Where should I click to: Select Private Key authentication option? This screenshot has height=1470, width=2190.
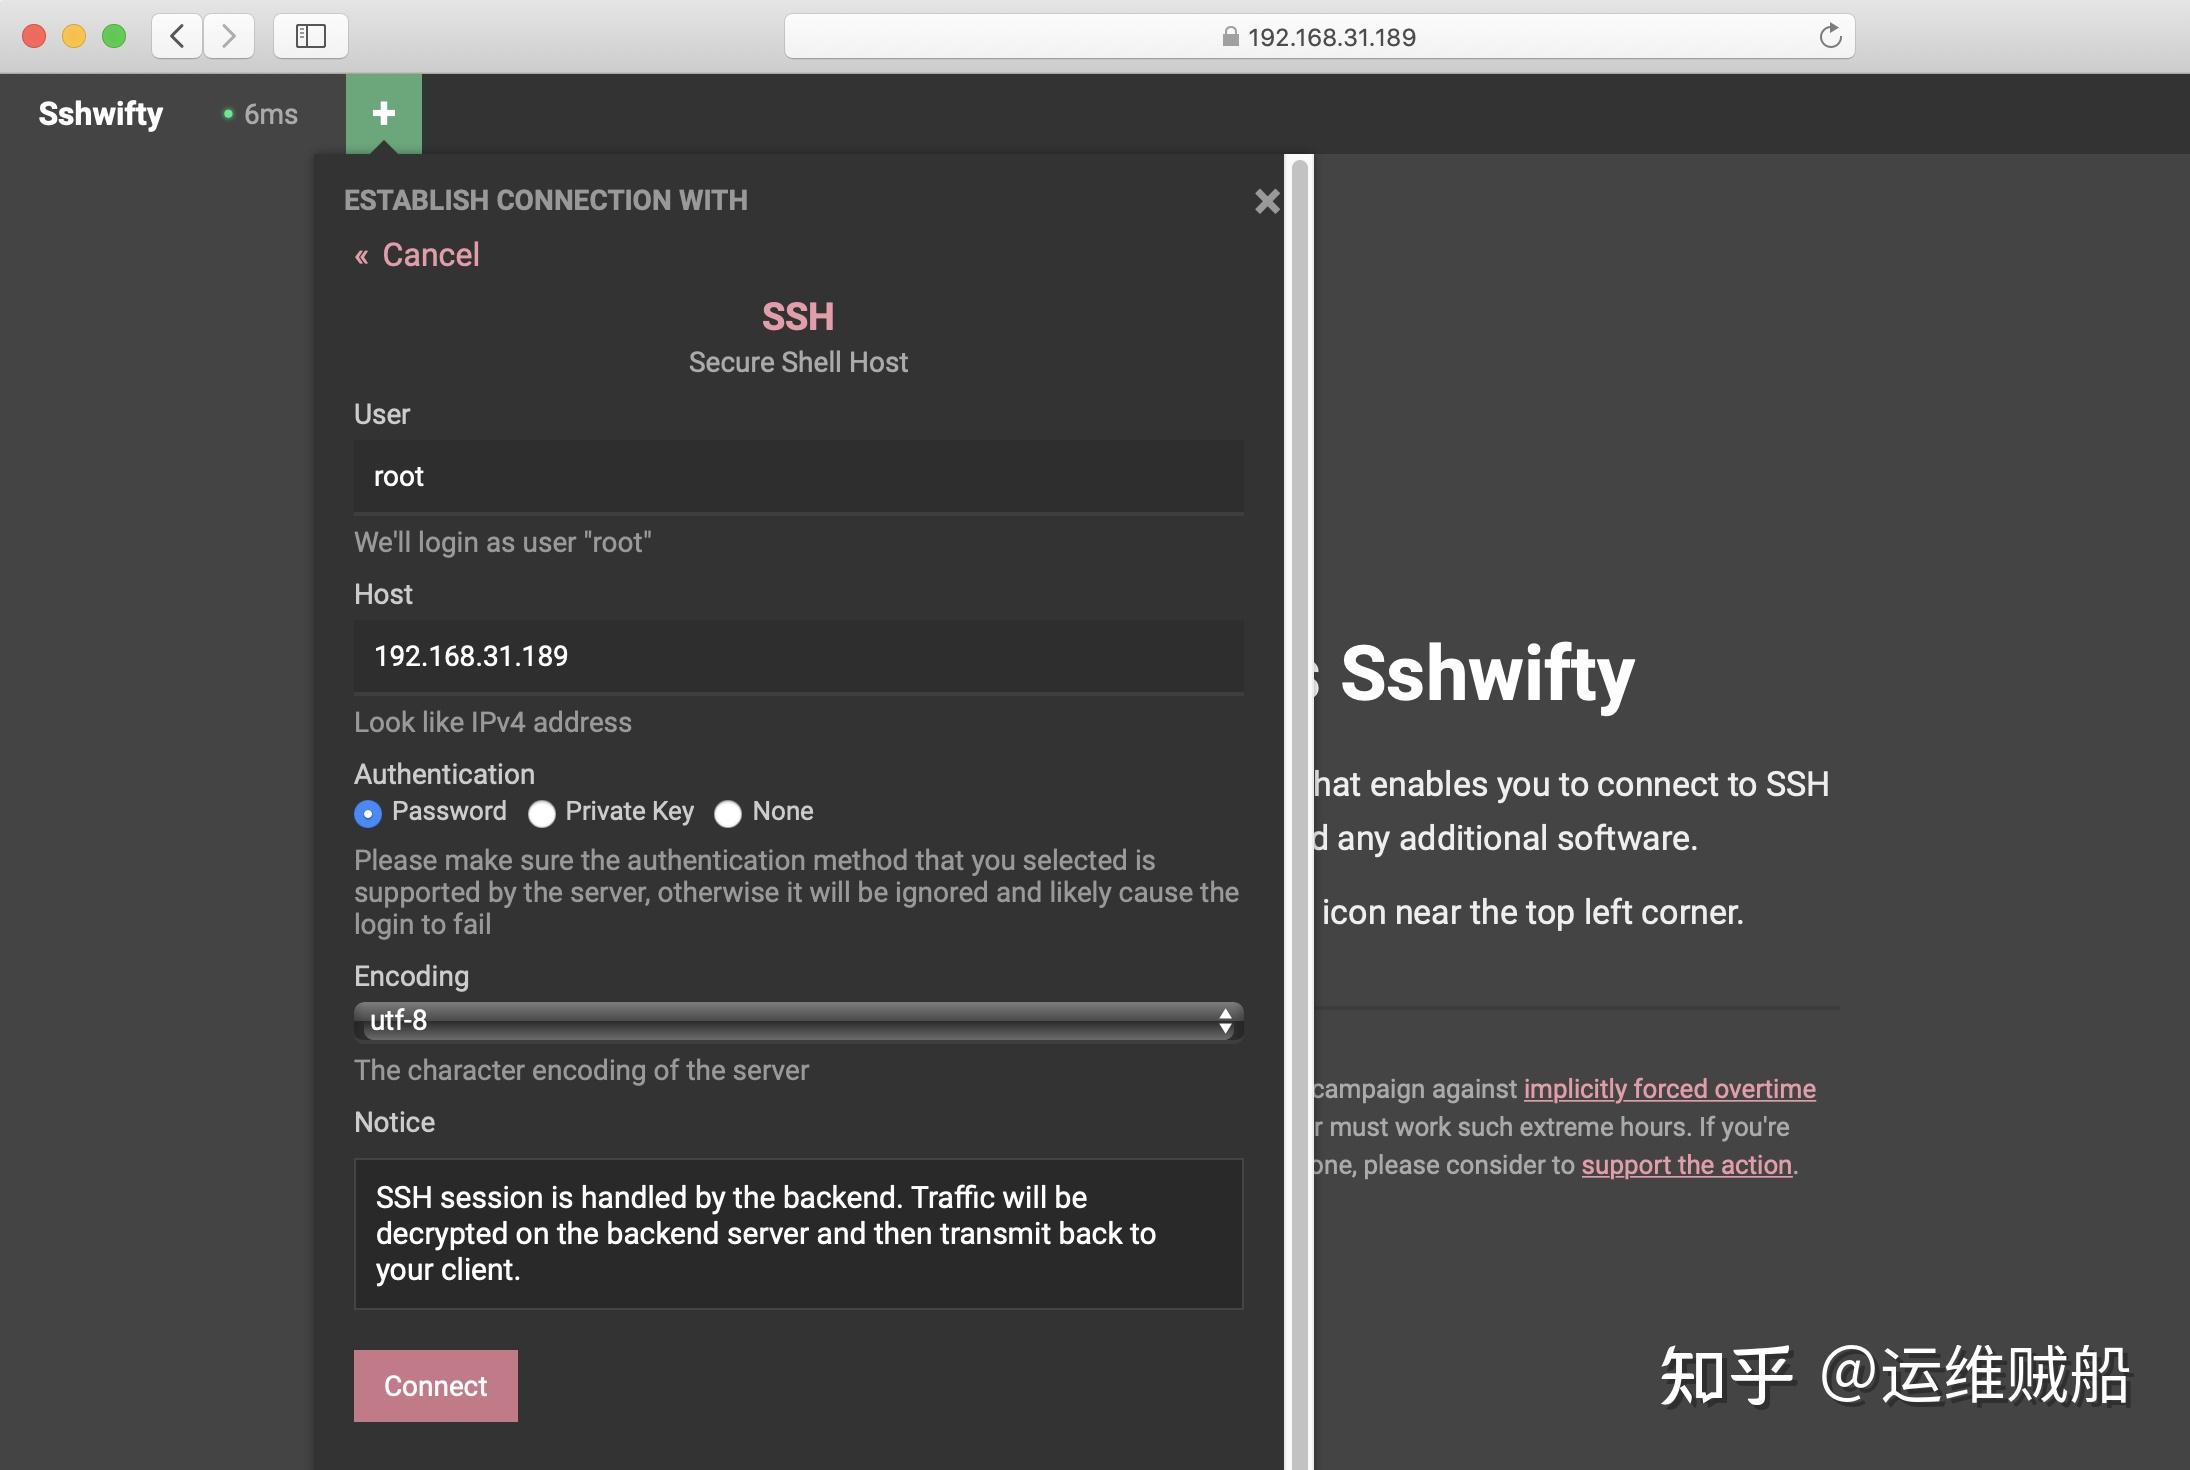point(542,814)
